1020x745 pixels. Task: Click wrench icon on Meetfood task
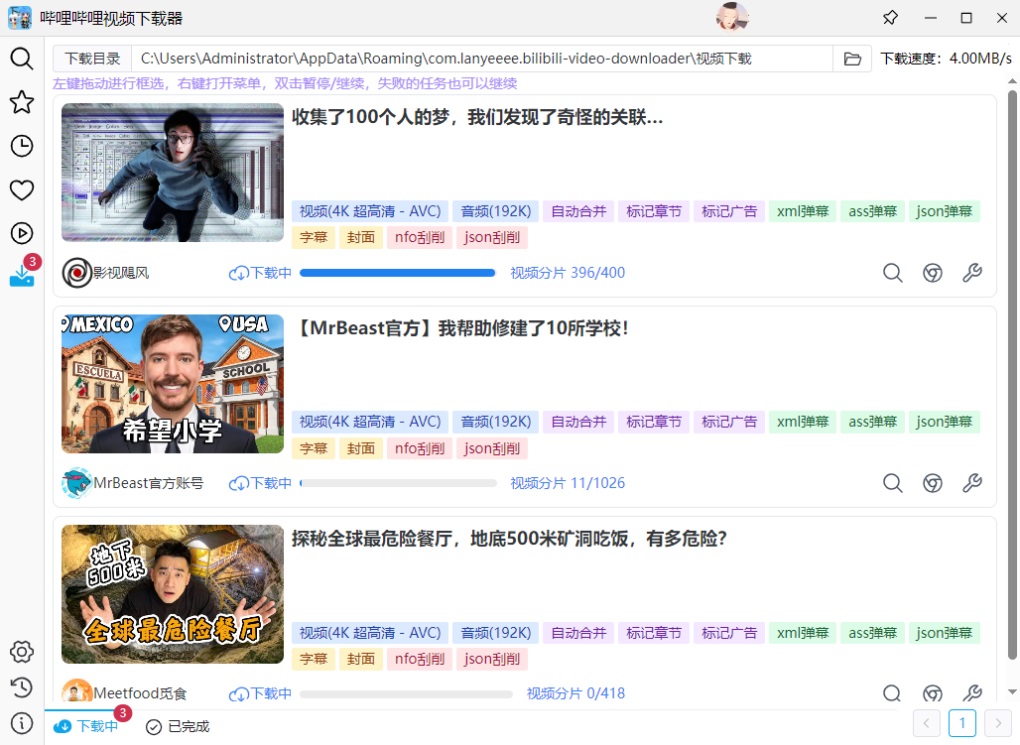click(x=972, y=694)
